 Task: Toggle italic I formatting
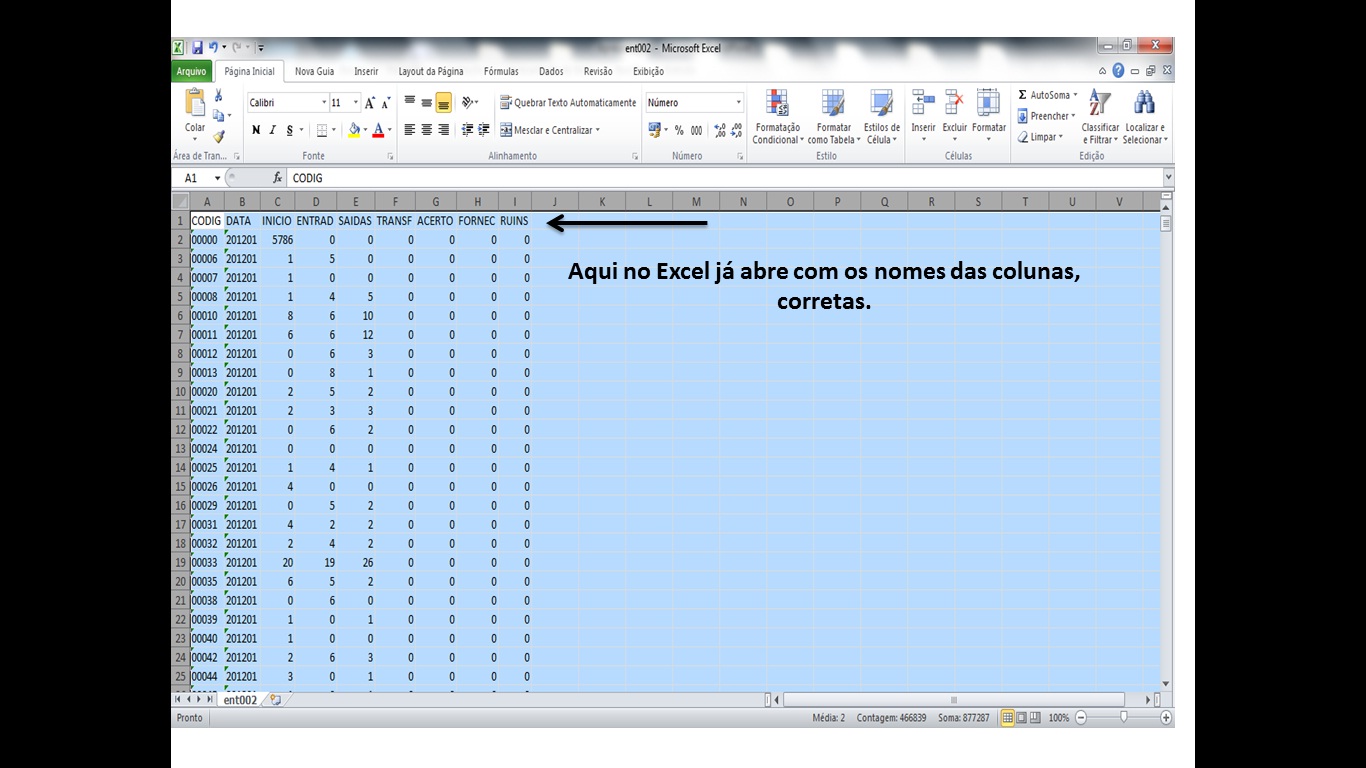[272, 130]
